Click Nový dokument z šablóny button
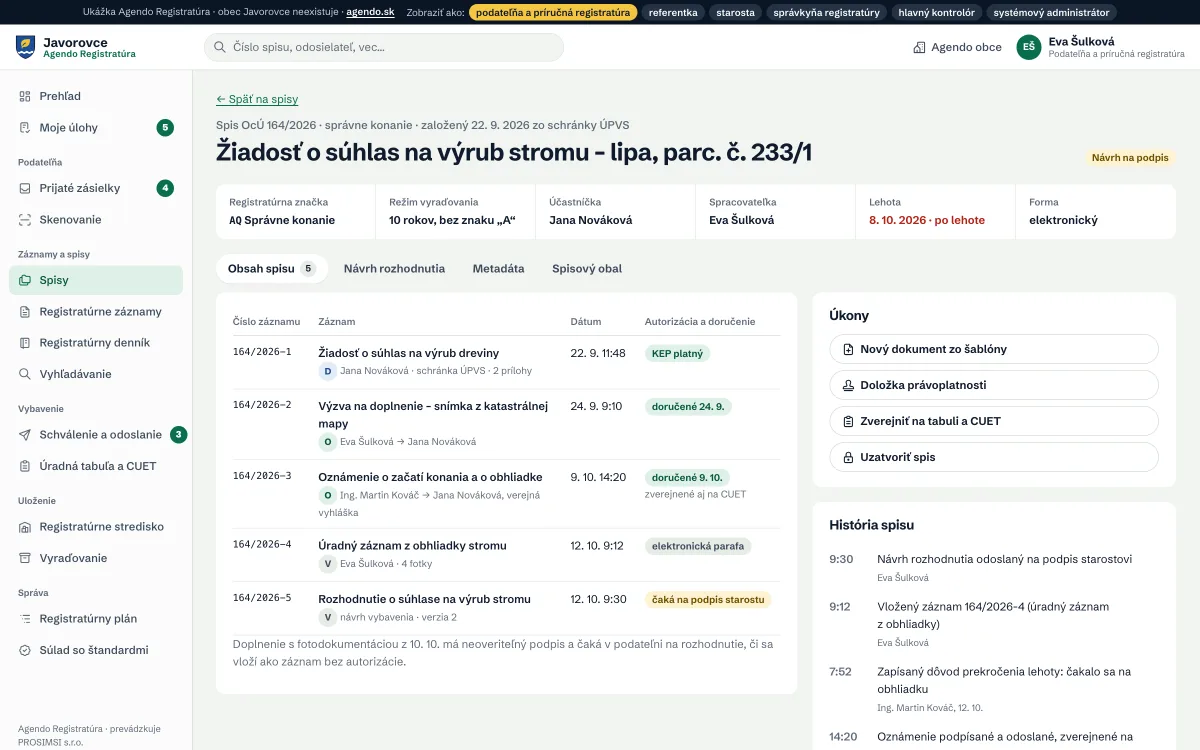 pos(994,349)
